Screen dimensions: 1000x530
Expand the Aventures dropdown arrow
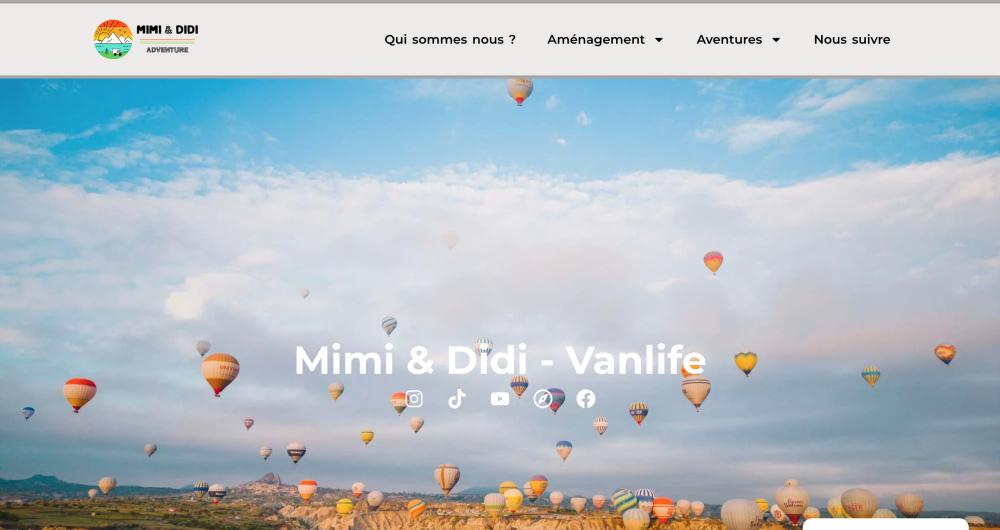776,40
